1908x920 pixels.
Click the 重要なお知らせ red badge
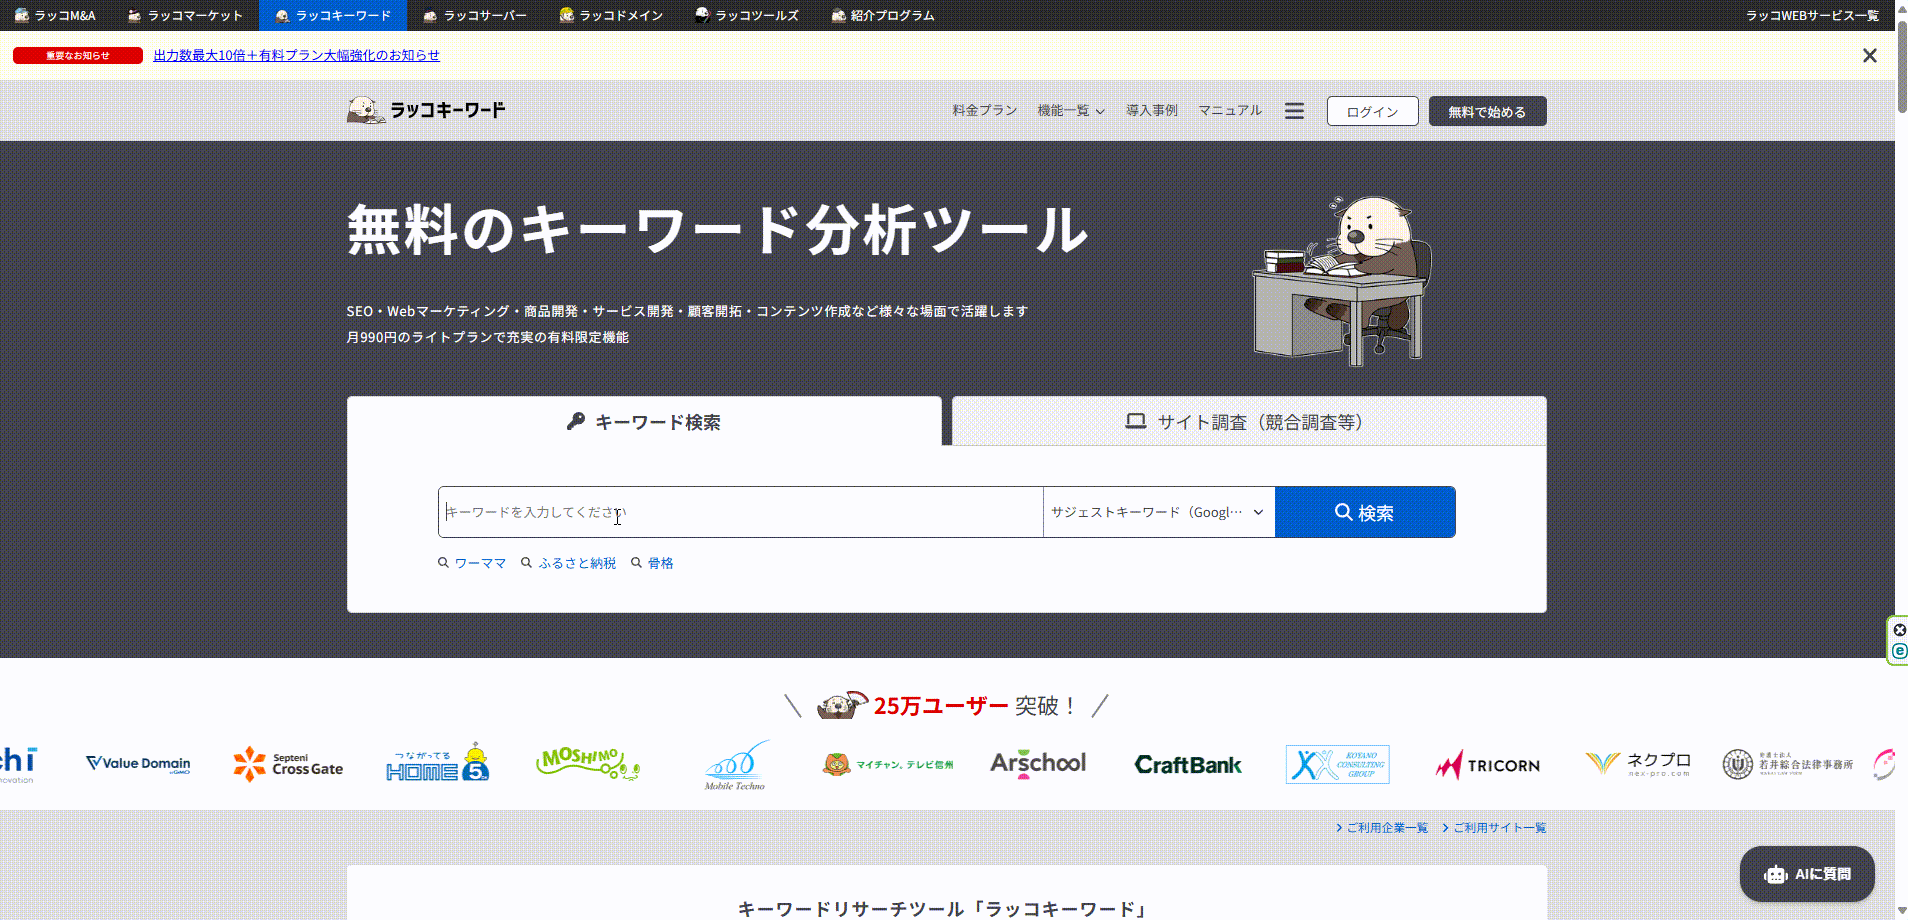coord(78,55)
